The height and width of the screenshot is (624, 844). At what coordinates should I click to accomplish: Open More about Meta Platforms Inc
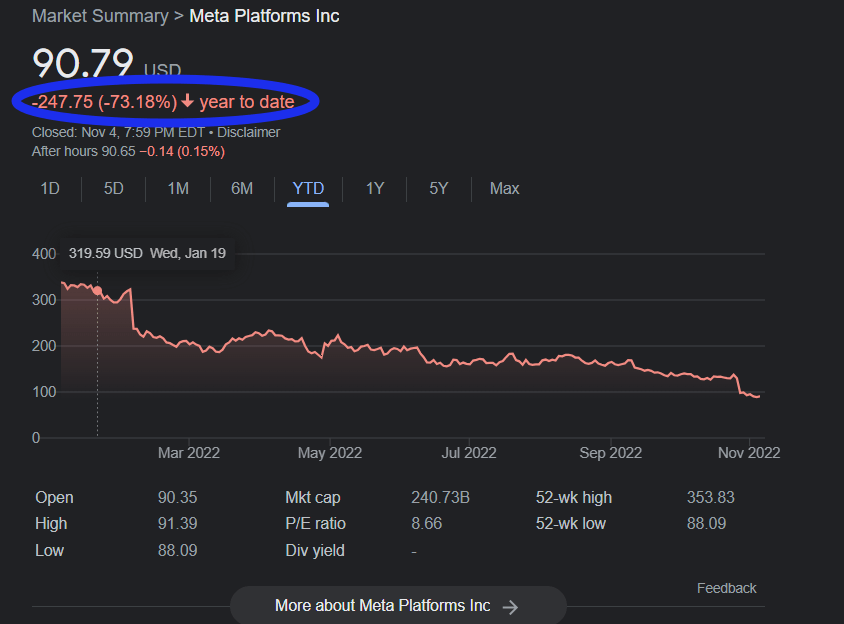pos(398,606)
